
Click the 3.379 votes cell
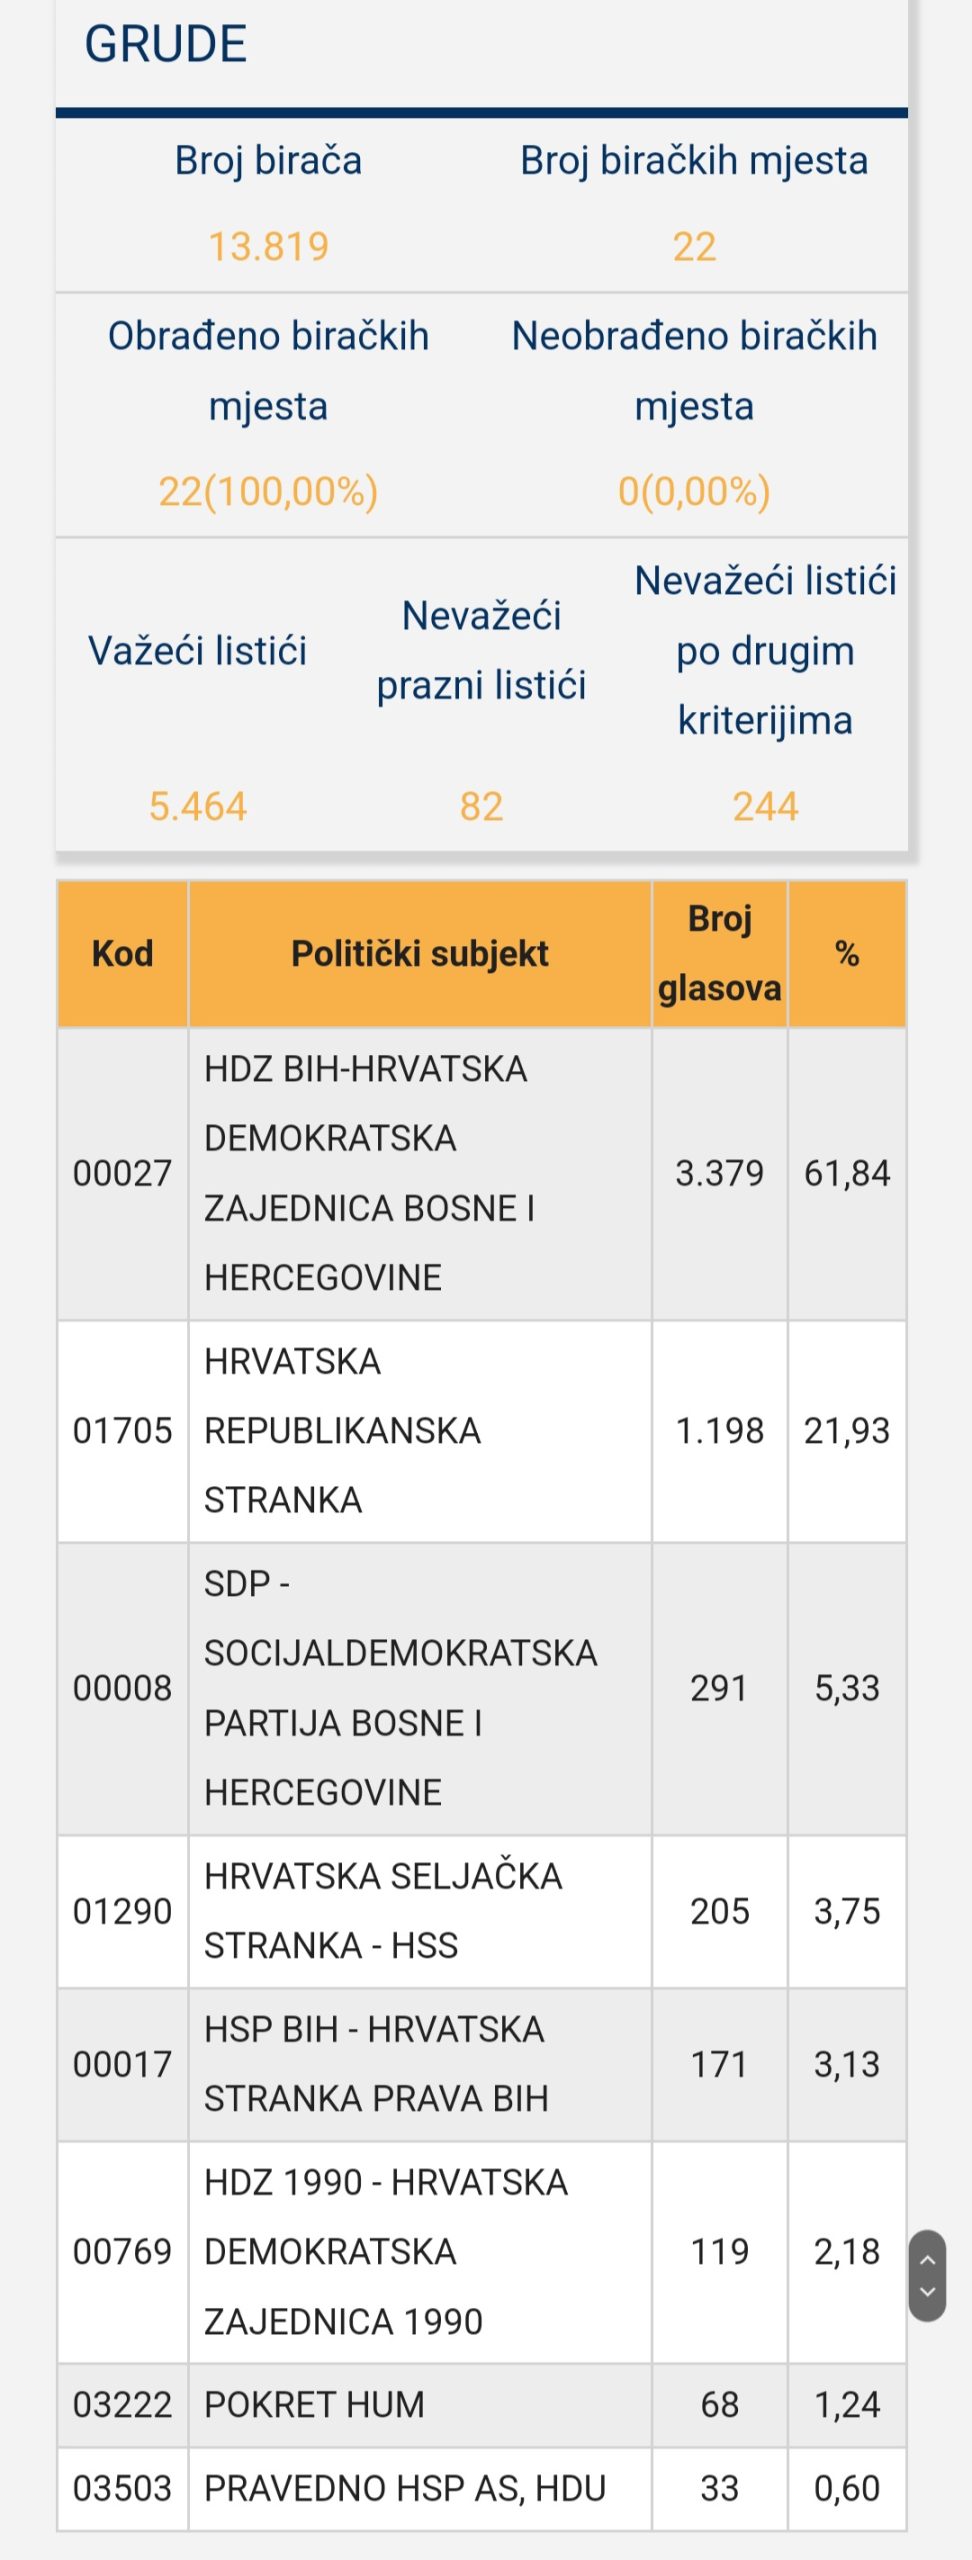[720, 1174]
